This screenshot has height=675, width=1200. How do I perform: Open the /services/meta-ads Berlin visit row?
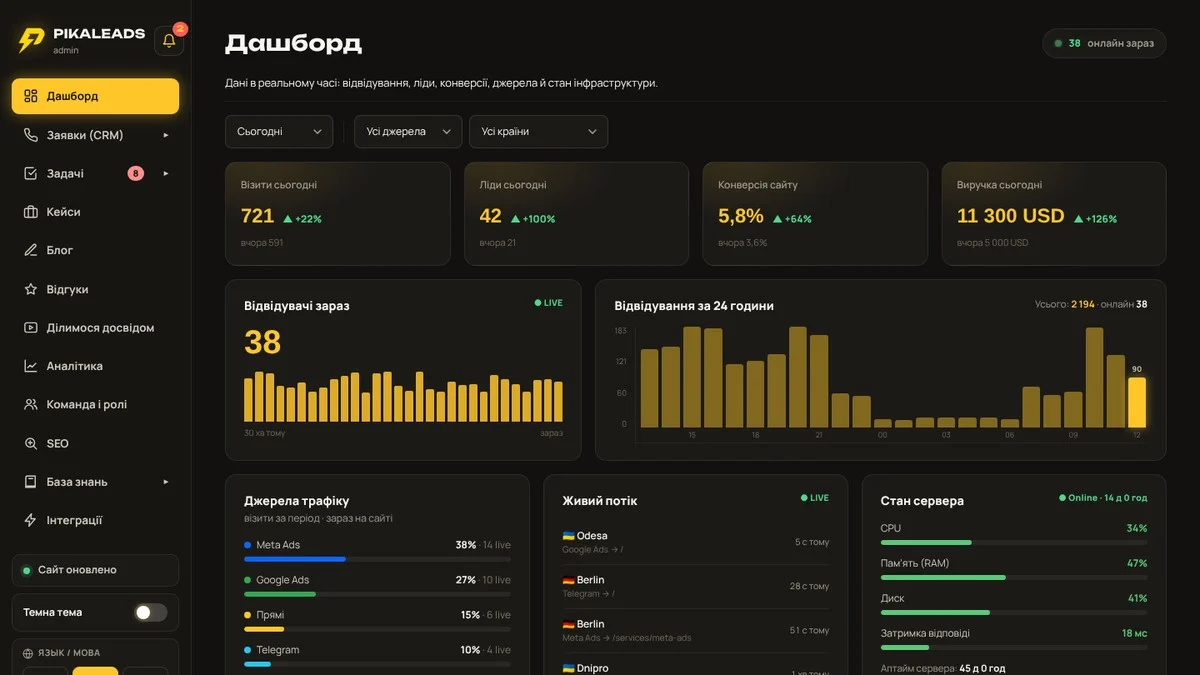tap(695, 630)
